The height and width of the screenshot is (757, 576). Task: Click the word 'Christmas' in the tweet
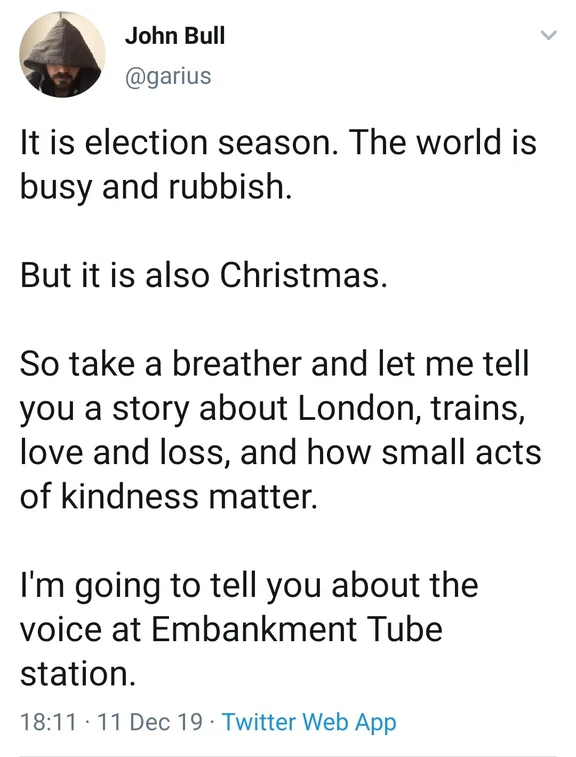tap(300, 275)
